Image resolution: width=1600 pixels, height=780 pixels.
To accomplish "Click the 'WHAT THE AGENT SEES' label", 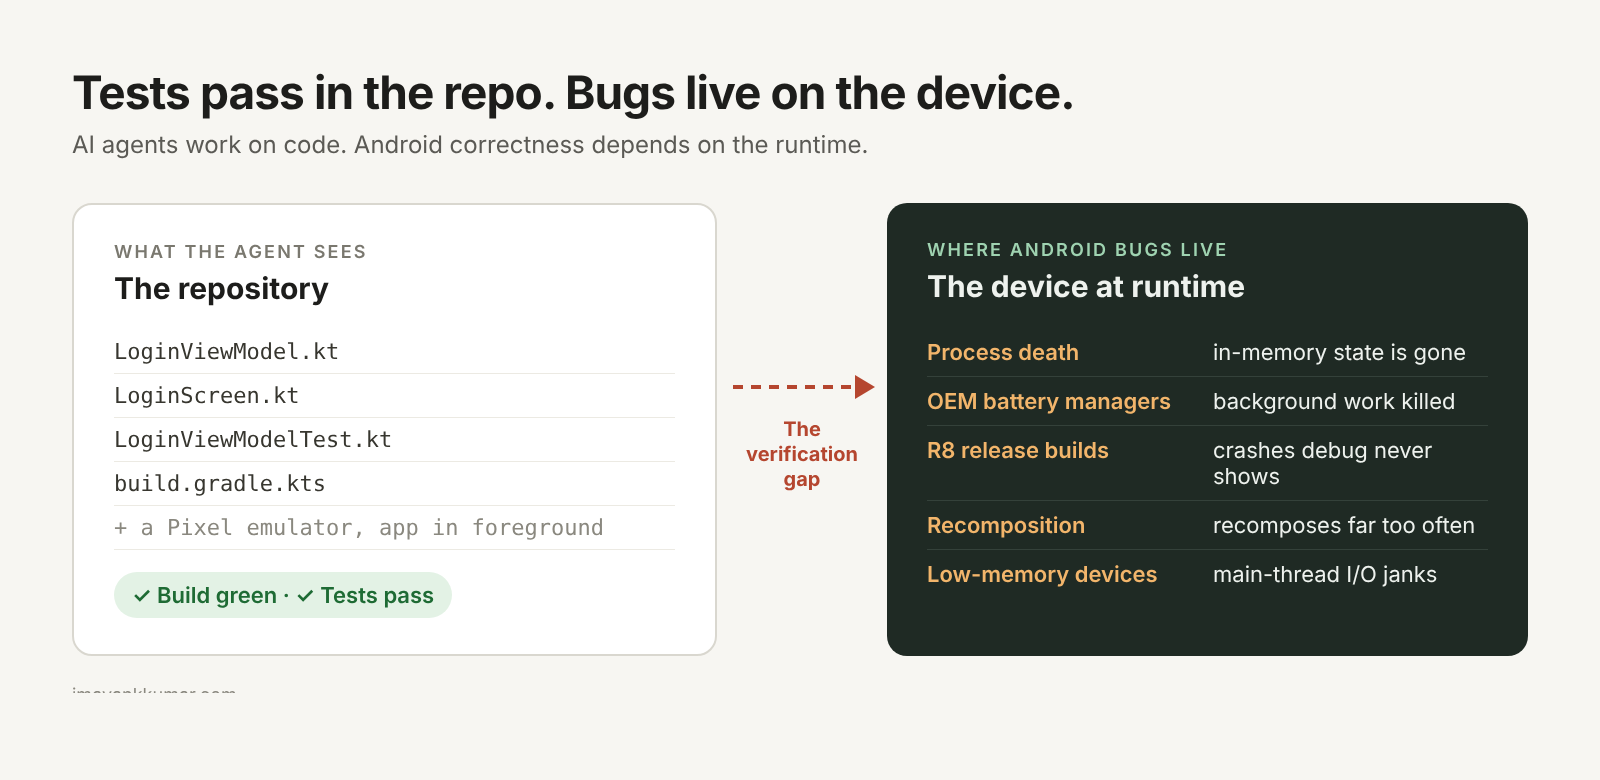I will 240,252.
